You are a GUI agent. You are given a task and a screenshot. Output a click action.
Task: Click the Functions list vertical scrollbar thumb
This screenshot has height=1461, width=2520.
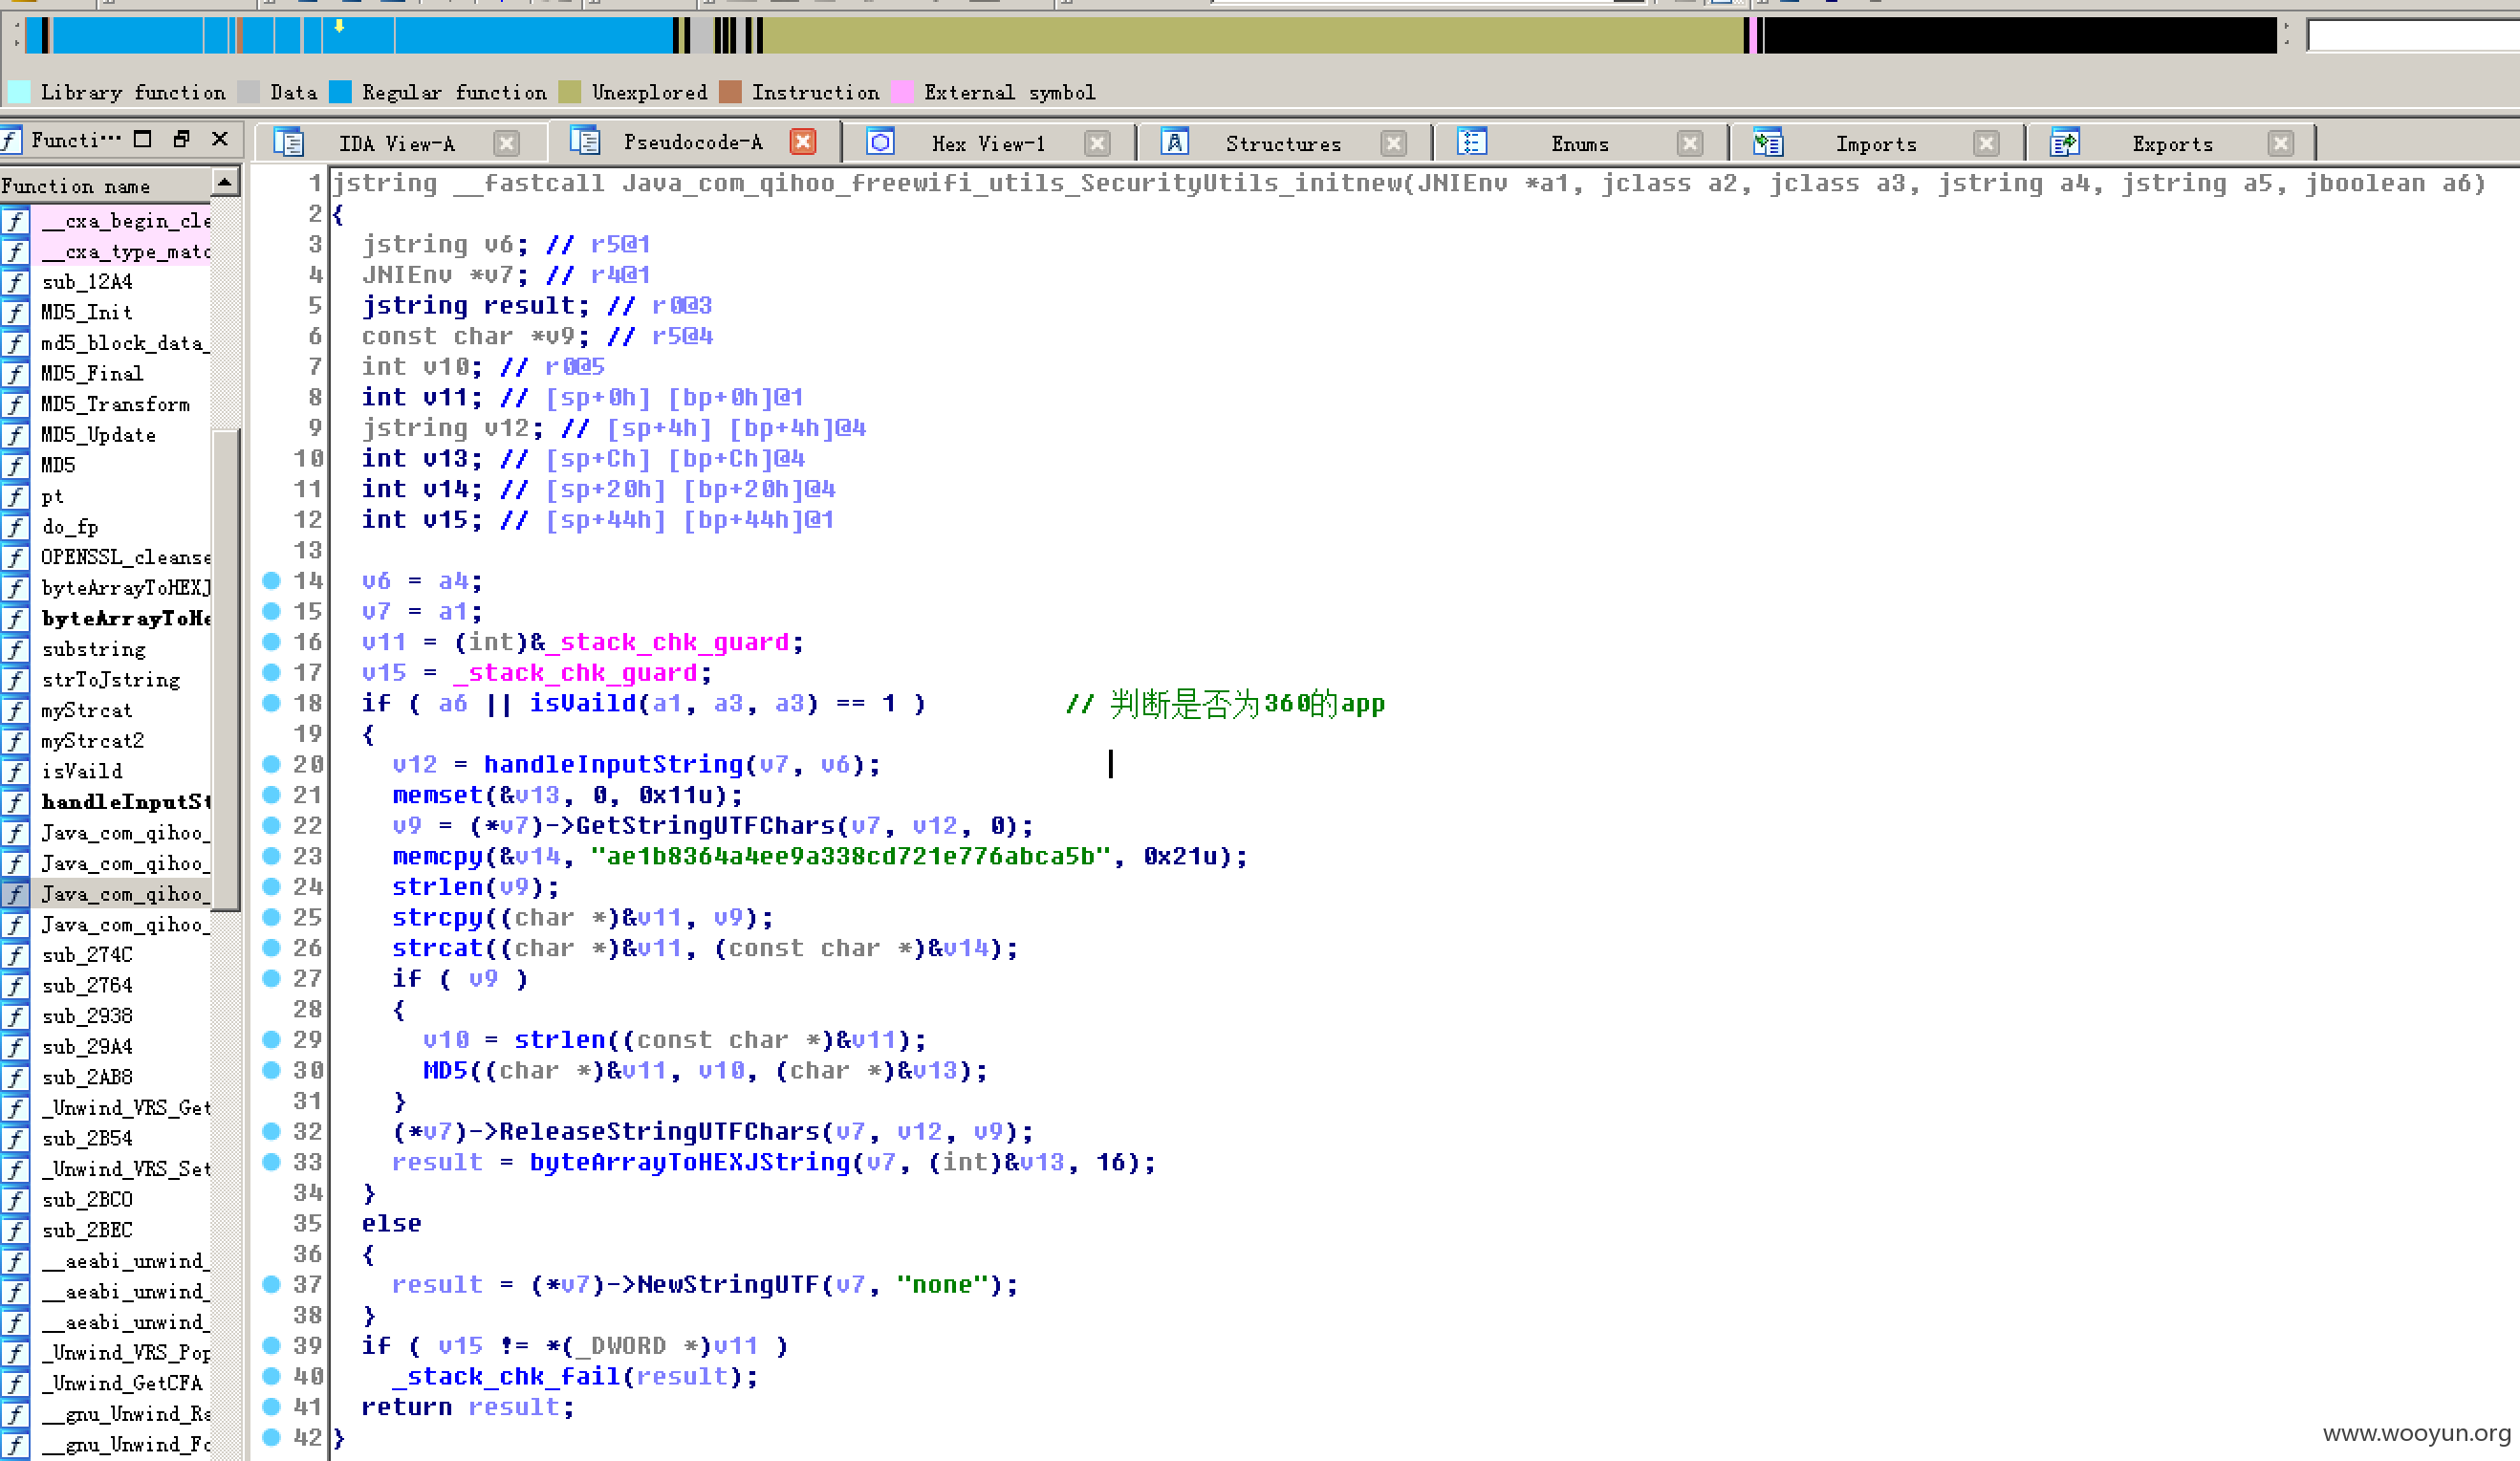pyautogui.click(x=225, y=670)
